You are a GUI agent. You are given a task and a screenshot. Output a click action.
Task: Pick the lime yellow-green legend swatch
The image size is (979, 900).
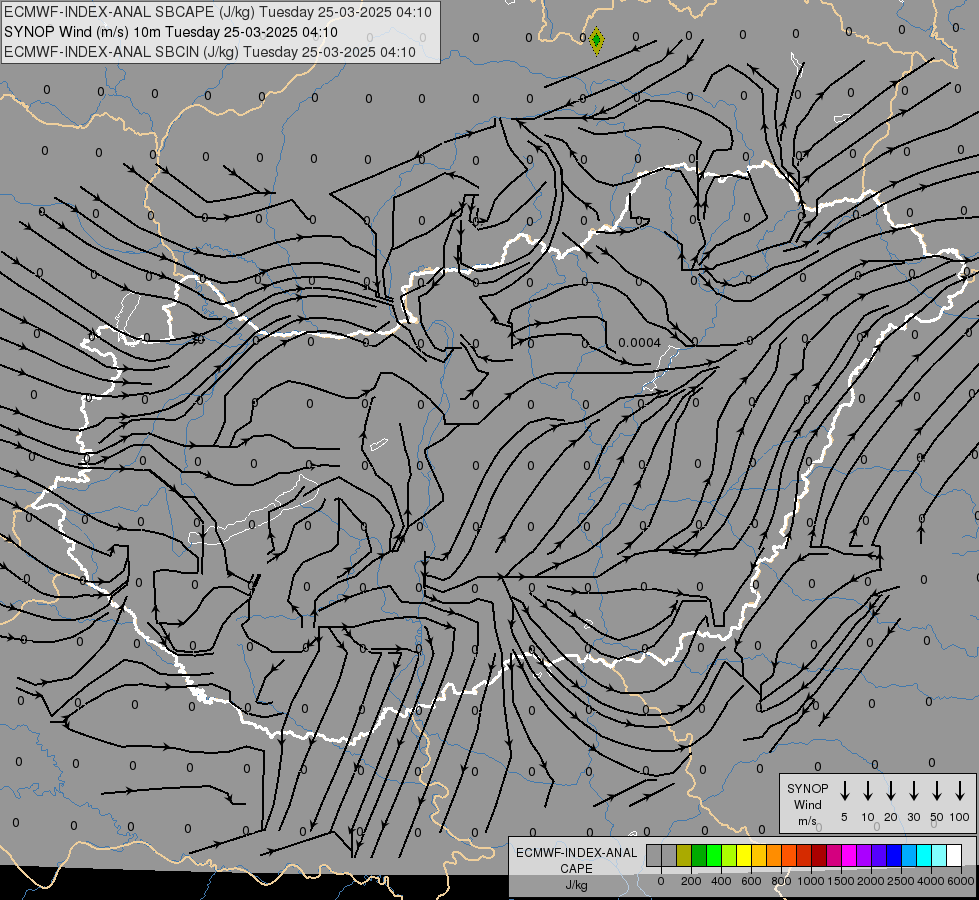pyautogui.click(x=729, y=855)
